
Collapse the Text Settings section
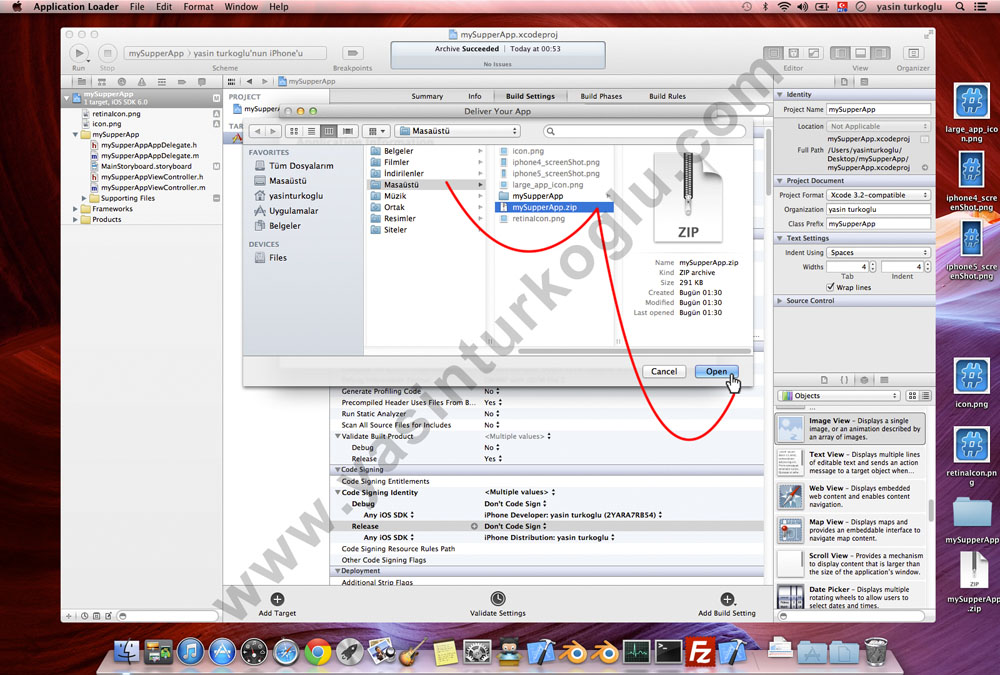pyautogui.click(x=779, y=238)
